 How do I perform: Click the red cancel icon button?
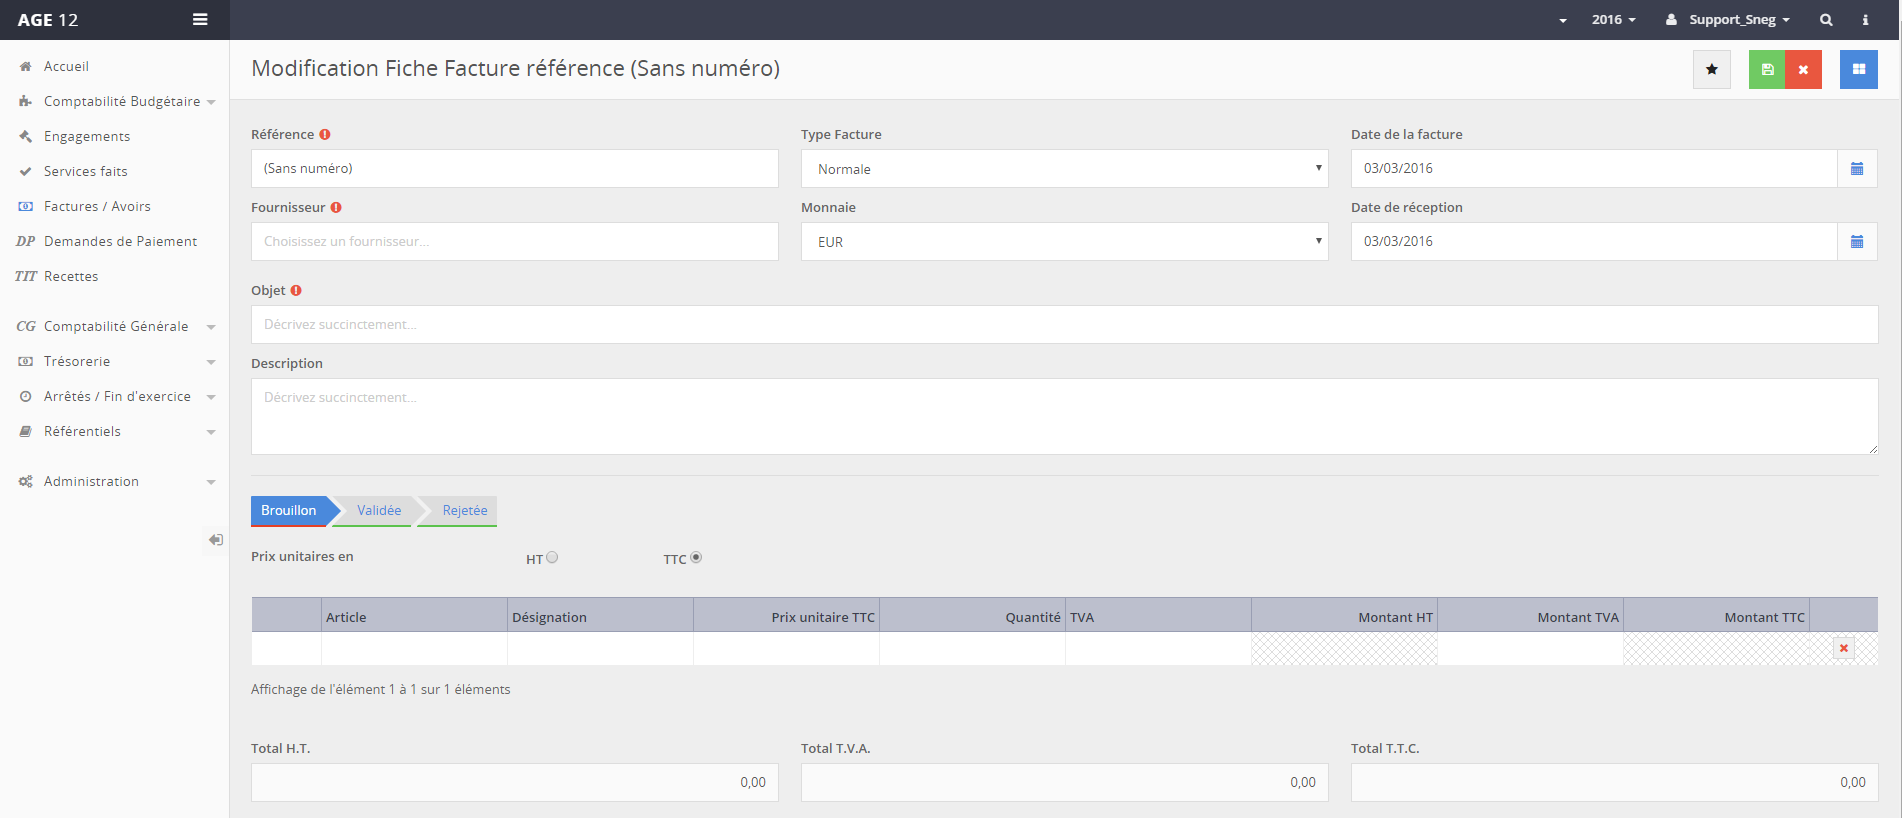1803,69
